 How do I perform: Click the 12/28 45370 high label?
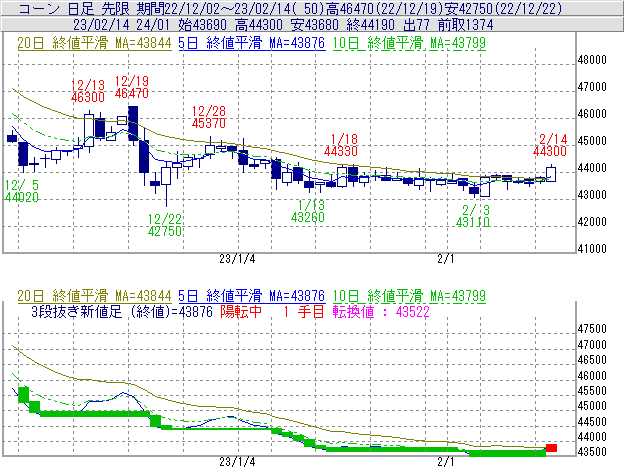pos(209,117)
